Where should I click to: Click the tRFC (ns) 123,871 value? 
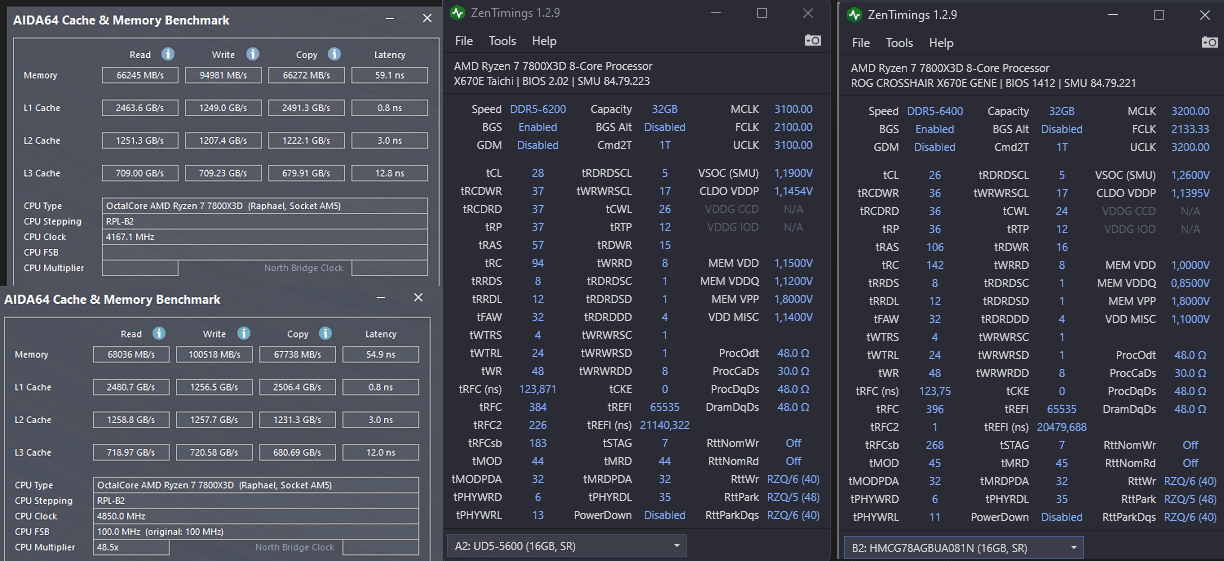coord(538,389)
